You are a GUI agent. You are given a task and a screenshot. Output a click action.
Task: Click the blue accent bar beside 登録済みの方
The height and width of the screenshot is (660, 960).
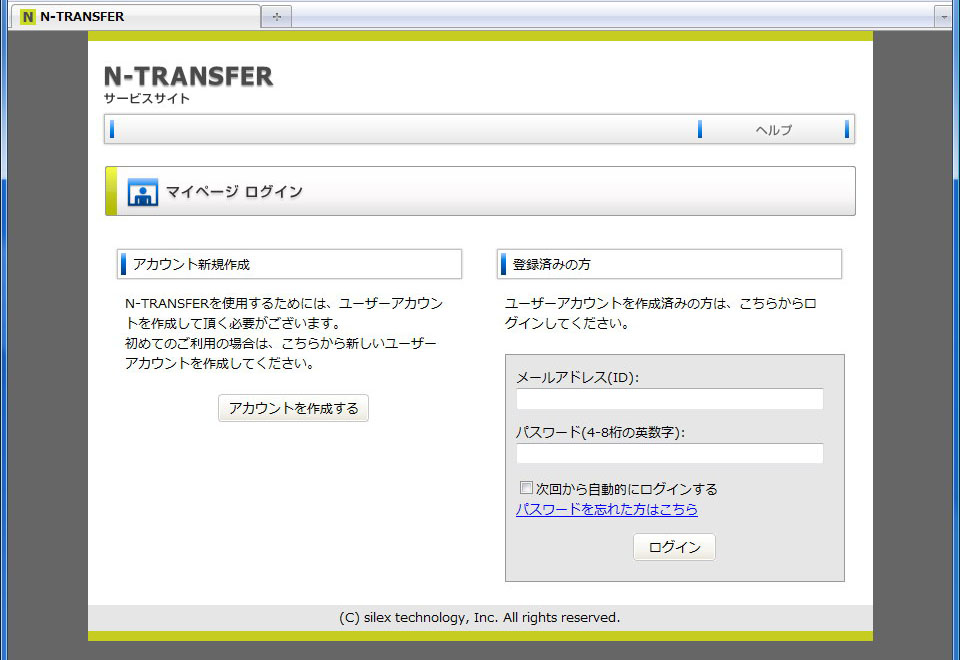tap(502, 263)
